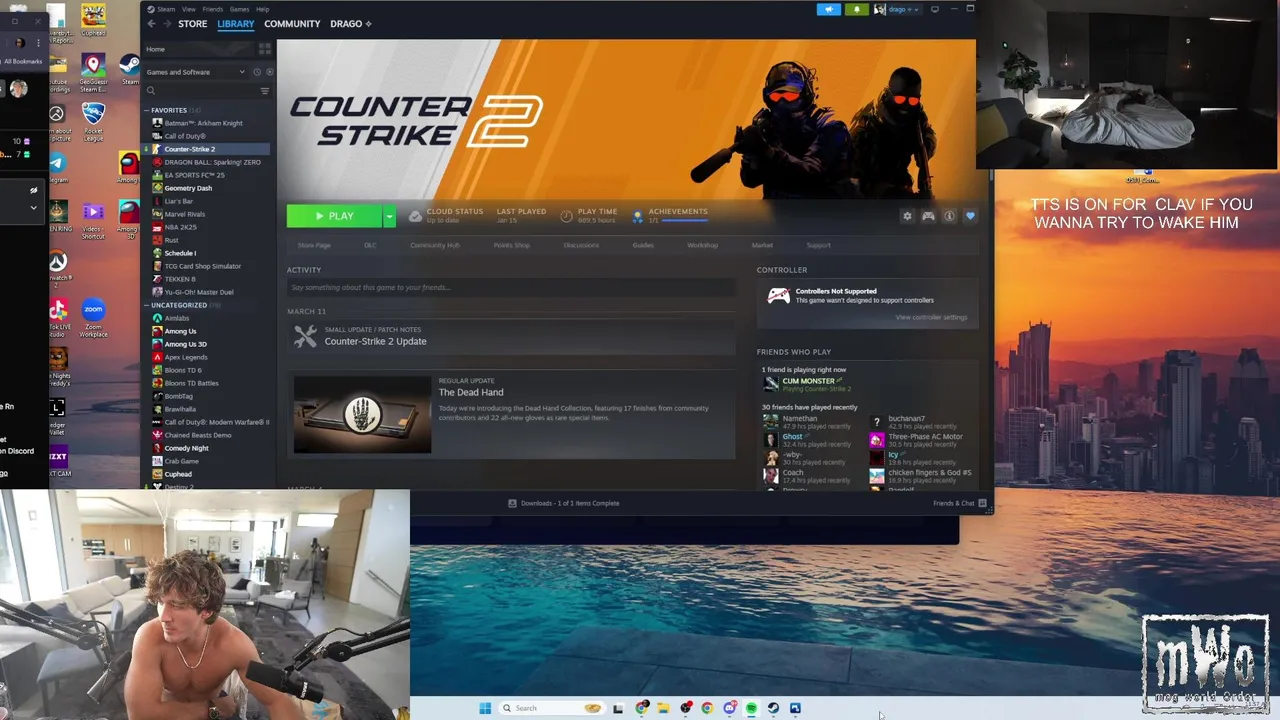The height and width of the screenshot is (720, 1280).
Task: Open advanced filter options in library search
Action: coord(265,91)
